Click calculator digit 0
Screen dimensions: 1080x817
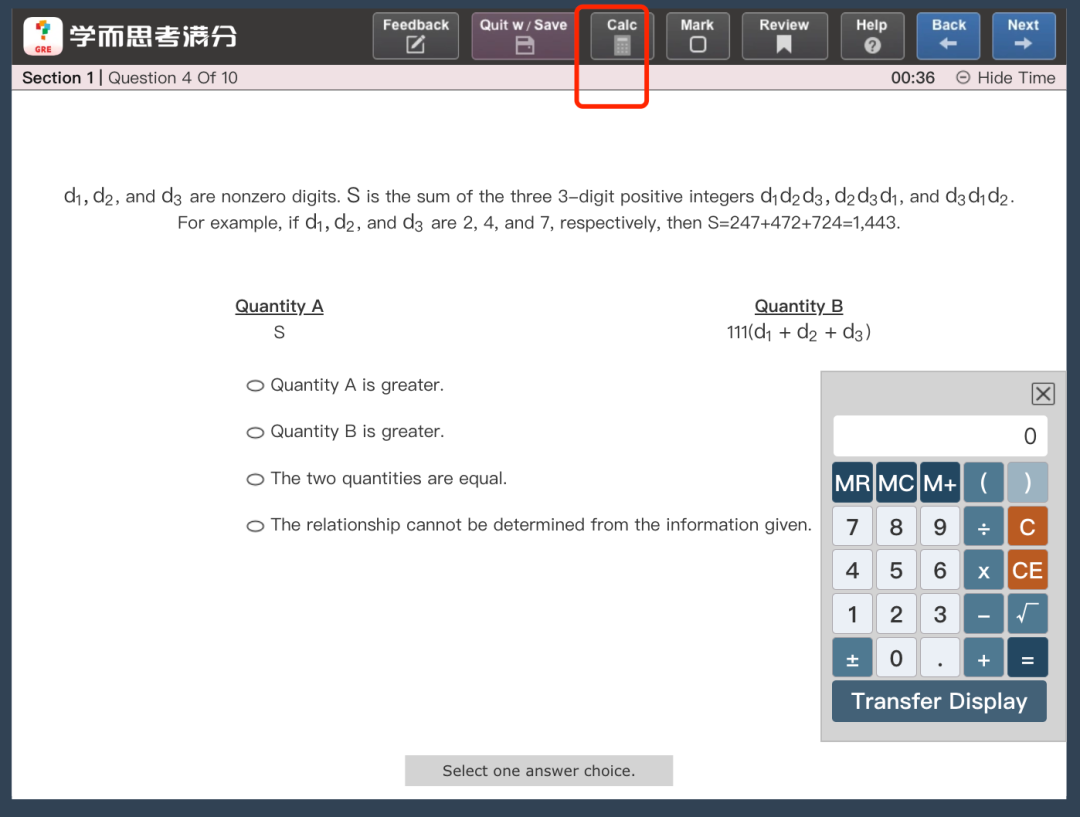(x=896, y=658)
